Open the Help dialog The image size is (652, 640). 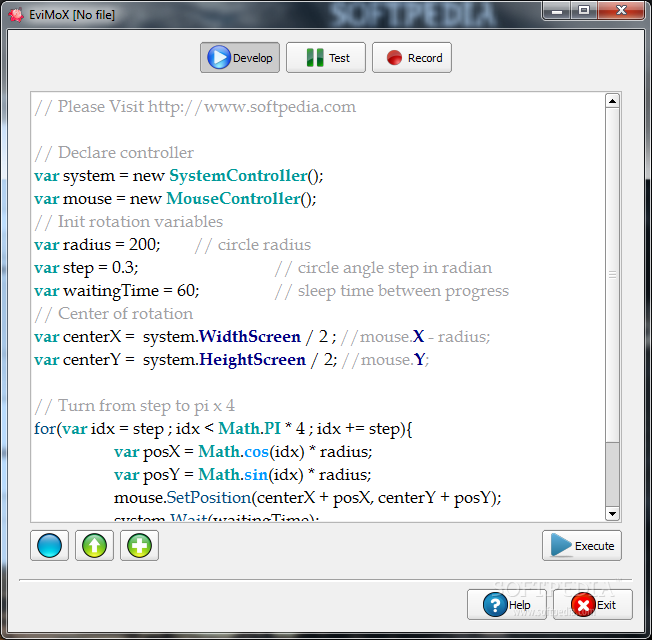pyautogui.click(x=506, y=605)
